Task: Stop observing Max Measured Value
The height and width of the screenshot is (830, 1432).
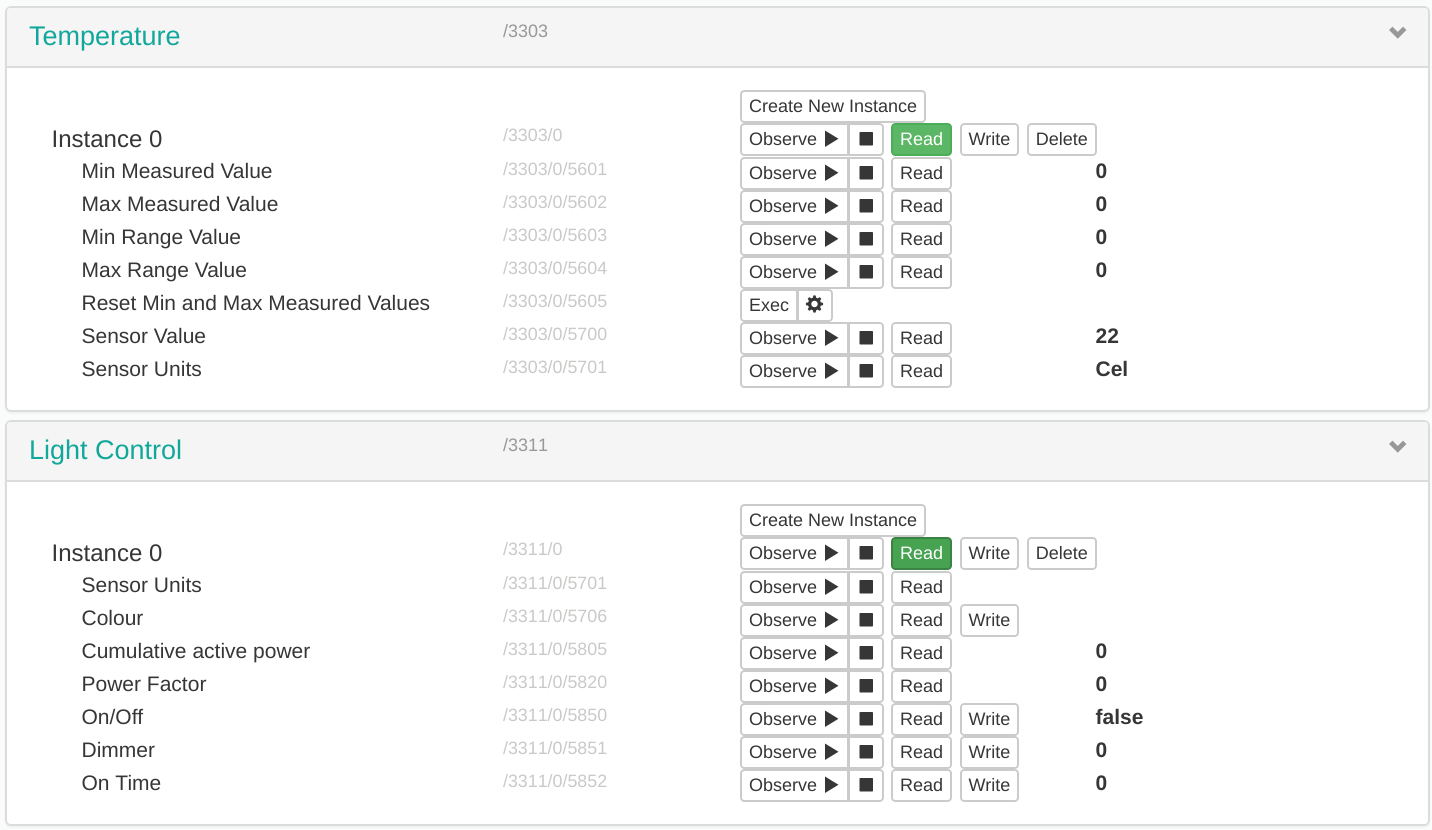Action: pos(866,206)
